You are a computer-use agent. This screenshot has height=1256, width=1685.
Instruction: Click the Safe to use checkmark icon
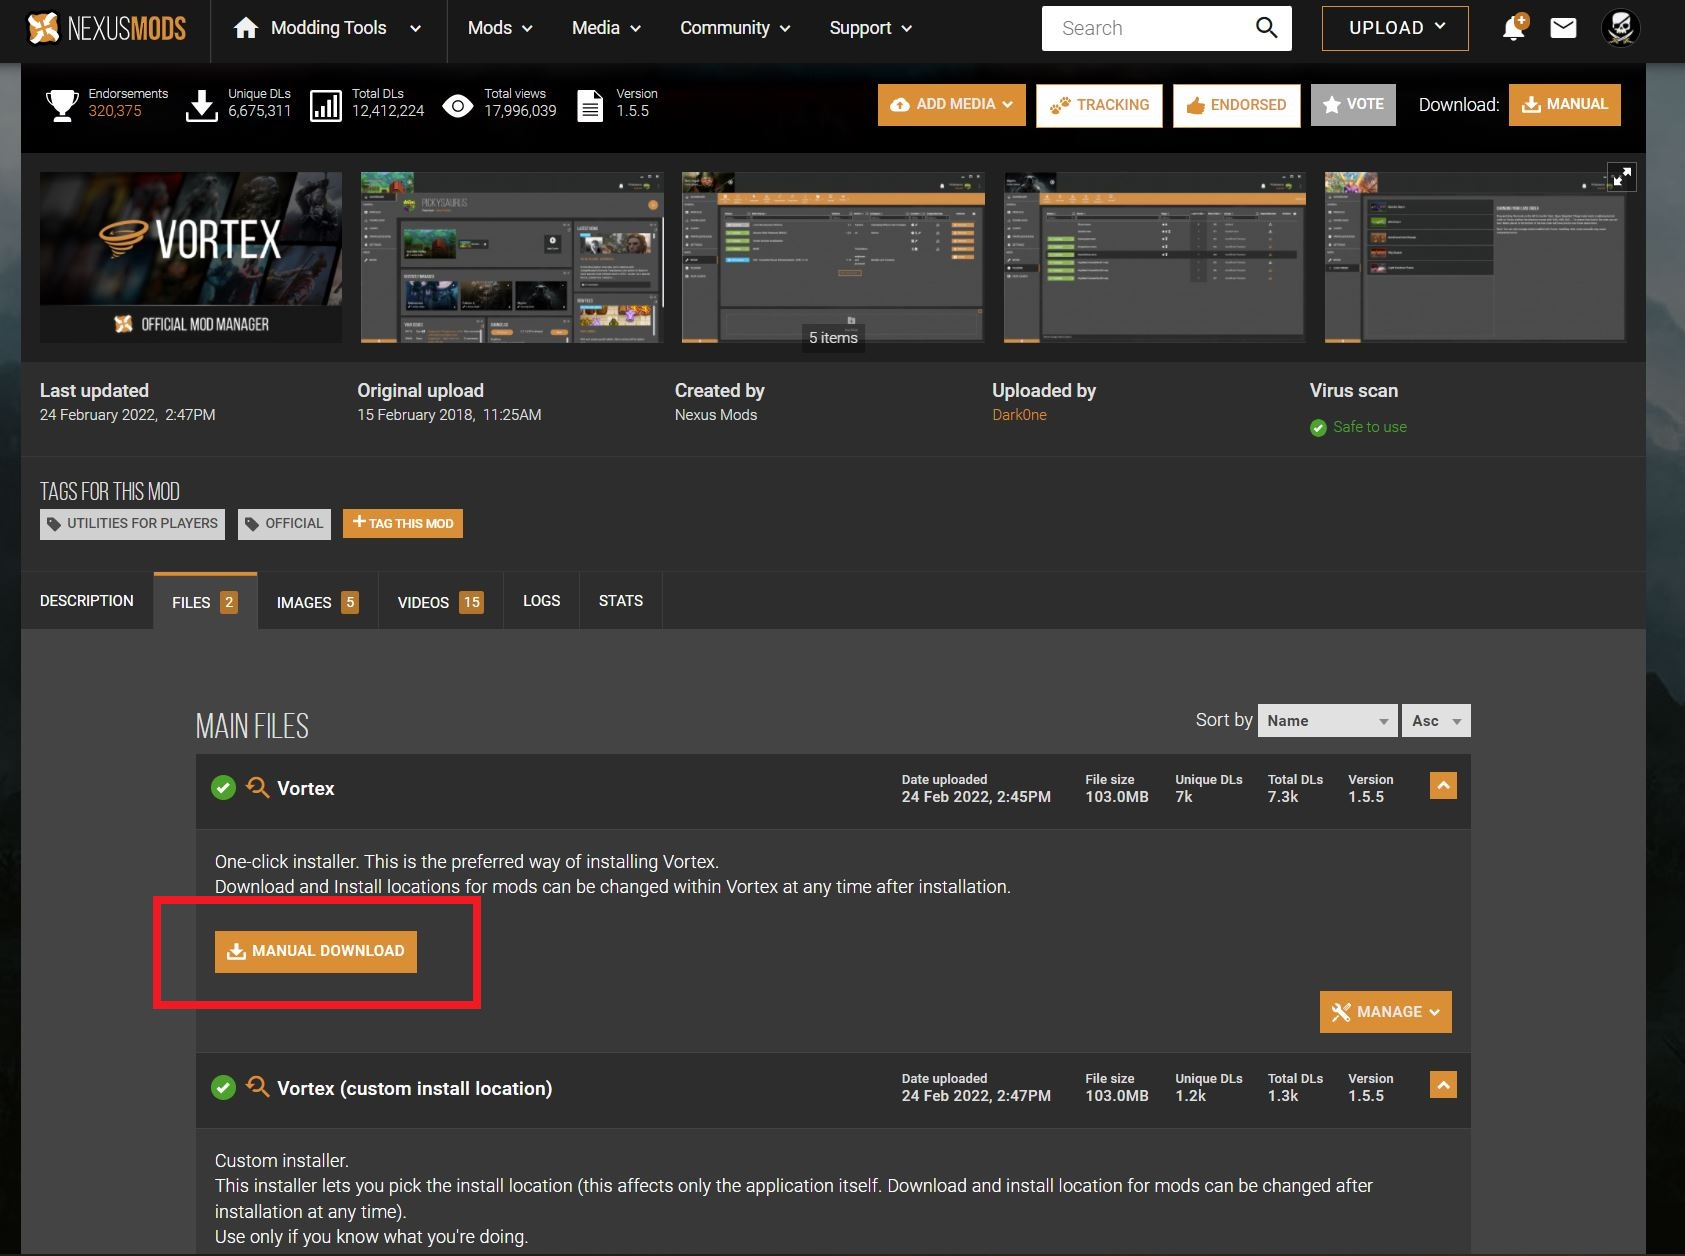coord(1318,428)
